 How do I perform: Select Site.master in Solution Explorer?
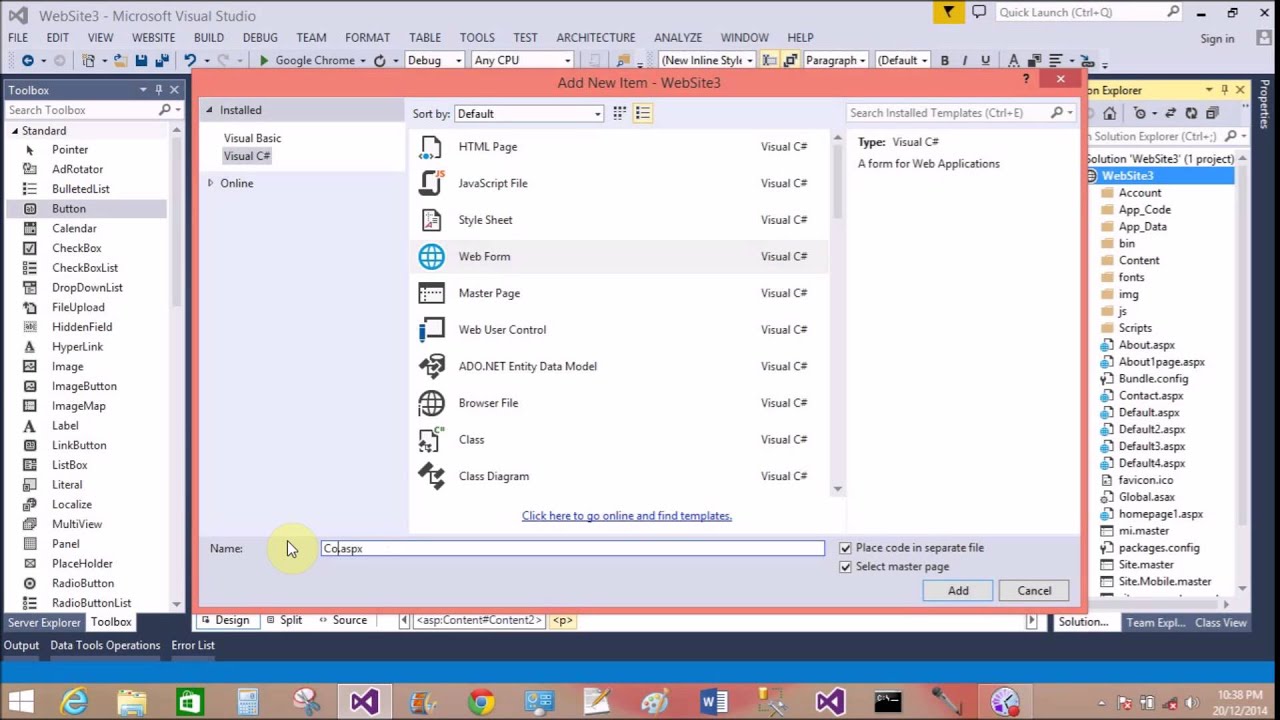(1146, 565)
